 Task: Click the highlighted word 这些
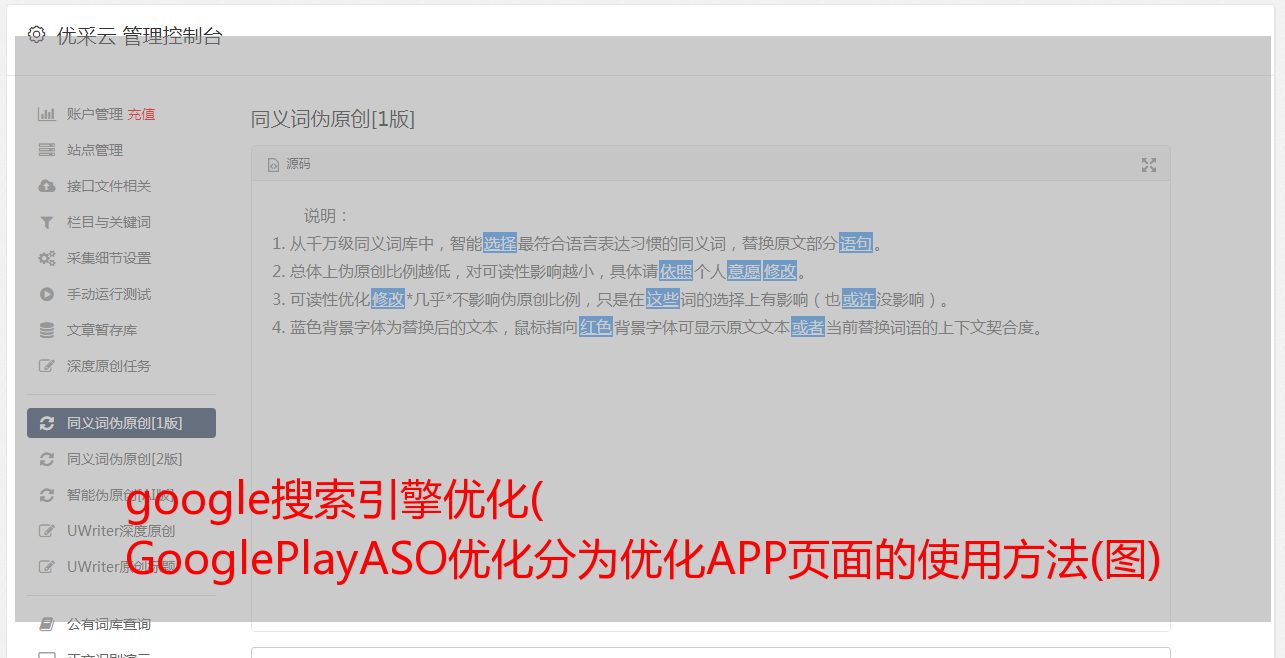[662, 299]
